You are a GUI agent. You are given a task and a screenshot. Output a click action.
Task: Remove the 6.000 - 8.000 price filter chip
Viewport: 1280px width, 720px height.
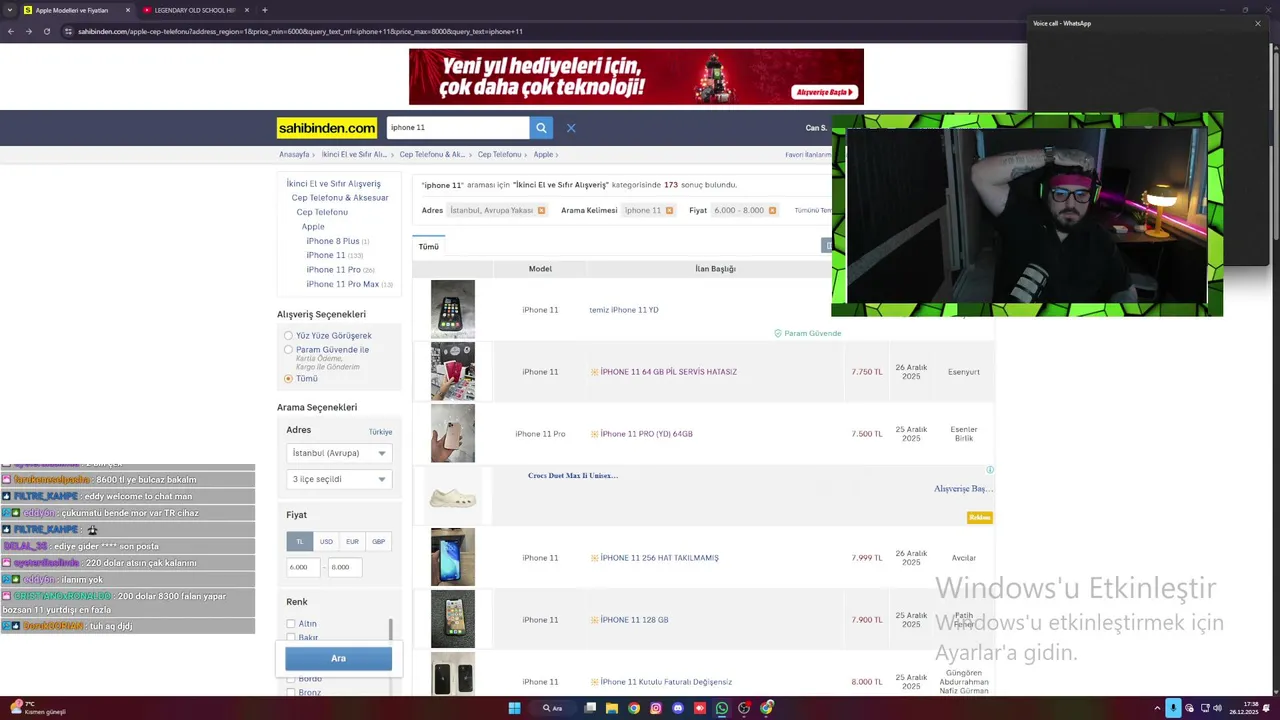point(772,210)
